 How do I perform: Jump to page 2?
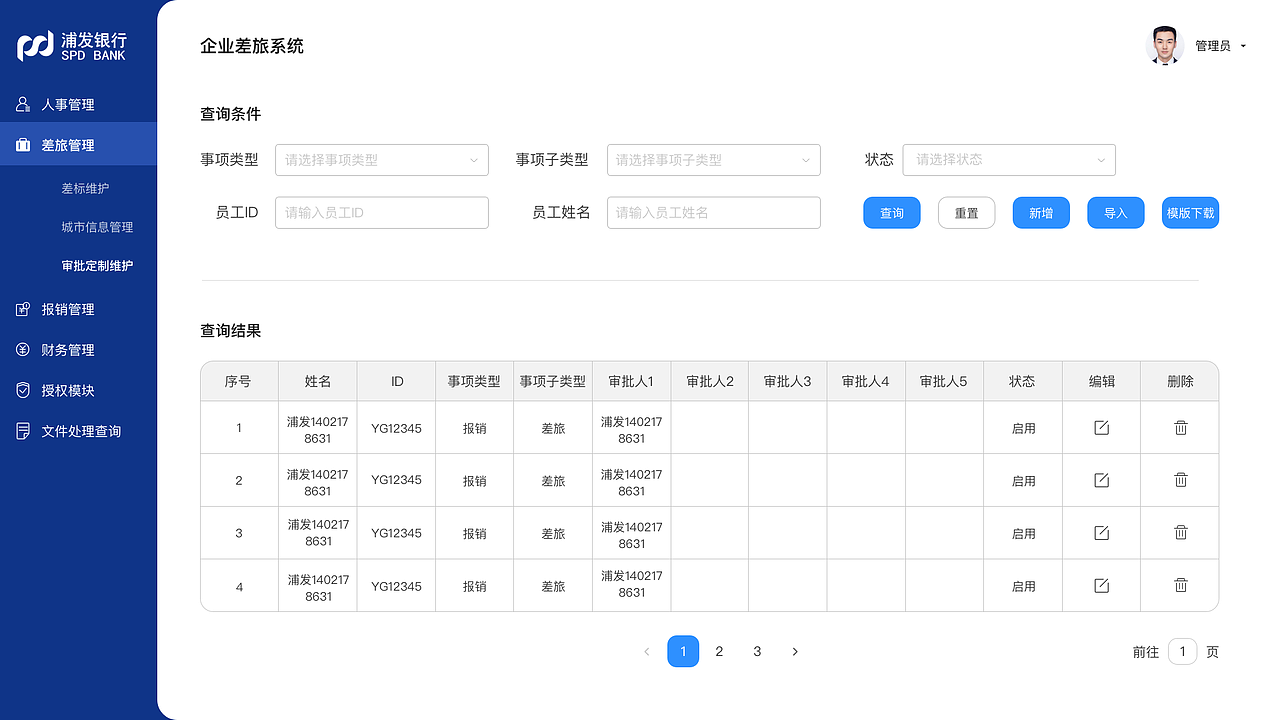pyautogui.click(x=719, y=652)
